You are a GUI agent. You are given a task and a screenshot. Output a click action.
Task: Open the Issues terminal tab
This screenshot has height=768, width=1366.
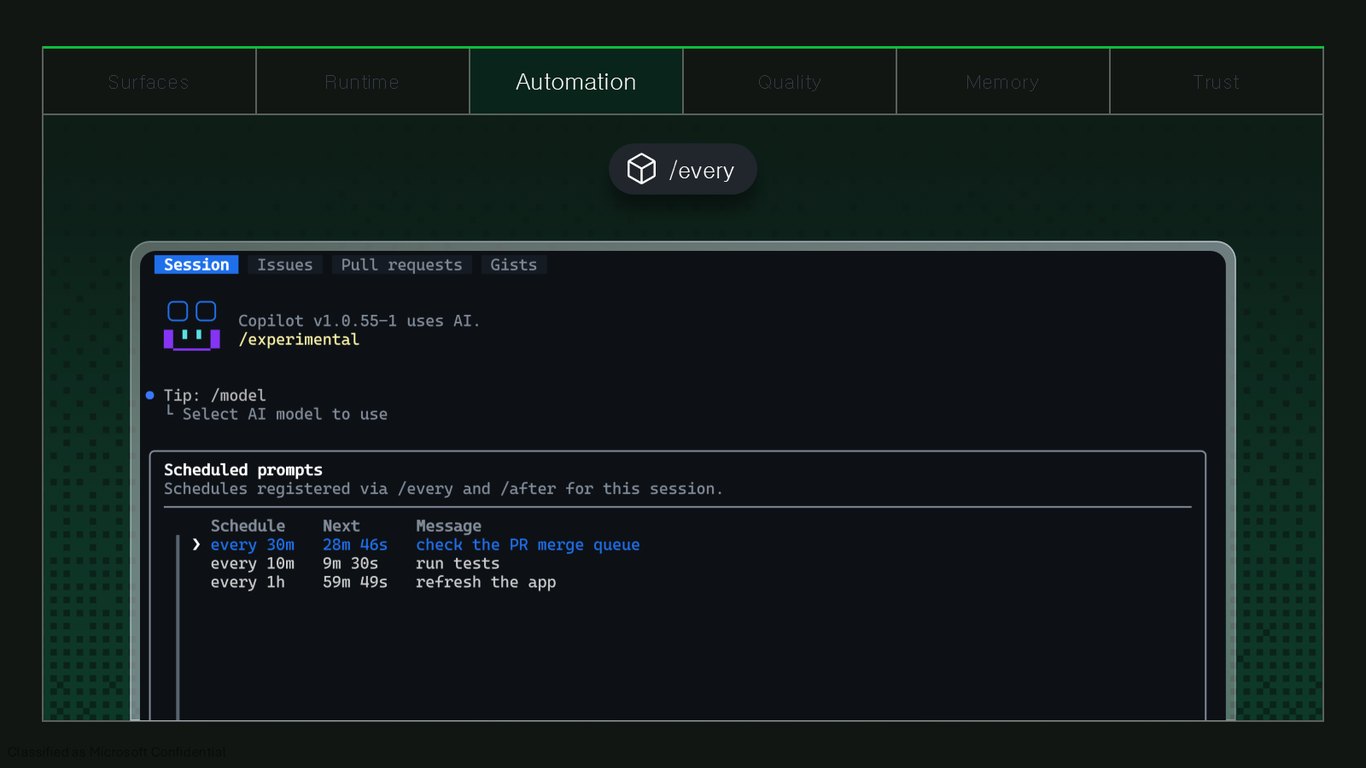click(x=285, y=265)
